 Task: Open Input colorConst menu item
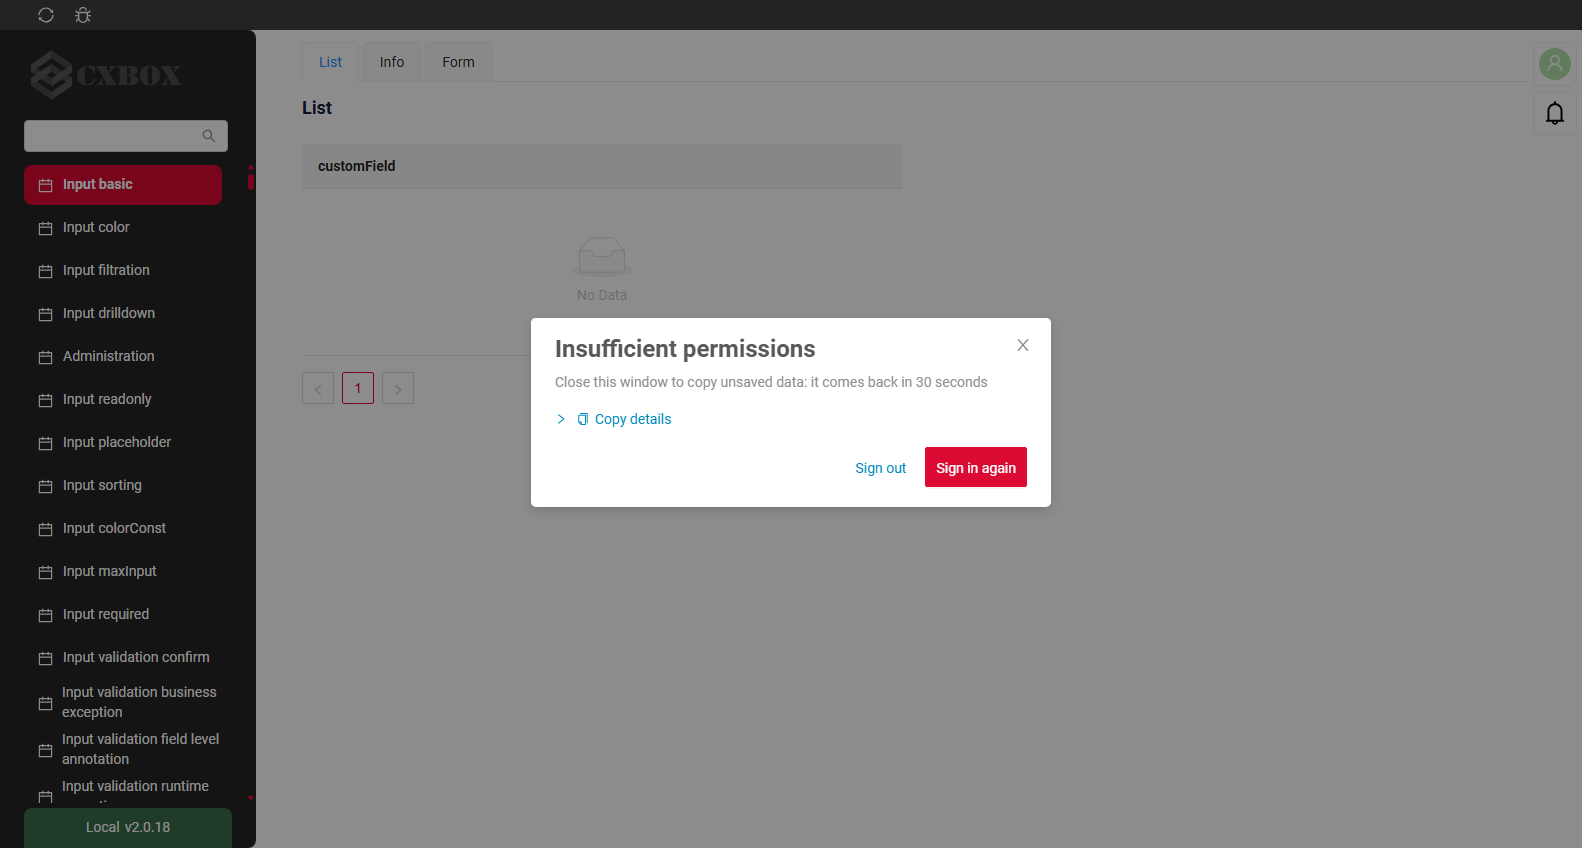tap(123, 529)
